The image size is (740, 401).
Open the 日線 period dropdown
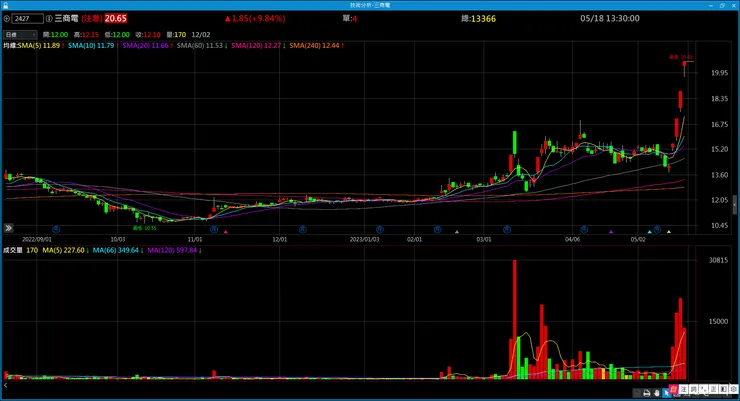20,34
